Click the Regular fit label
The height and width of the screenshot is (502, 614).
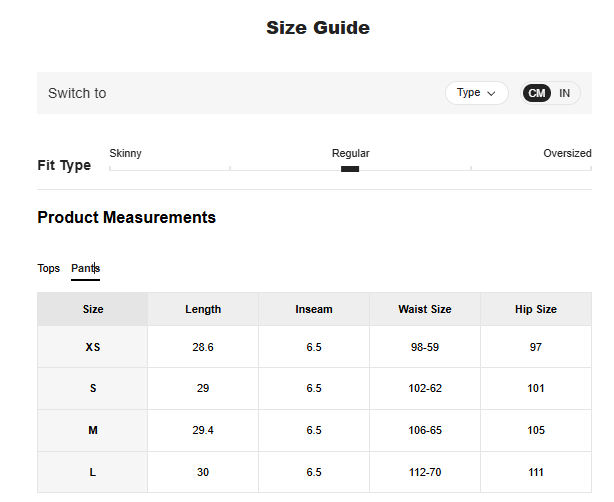(350, 153)
